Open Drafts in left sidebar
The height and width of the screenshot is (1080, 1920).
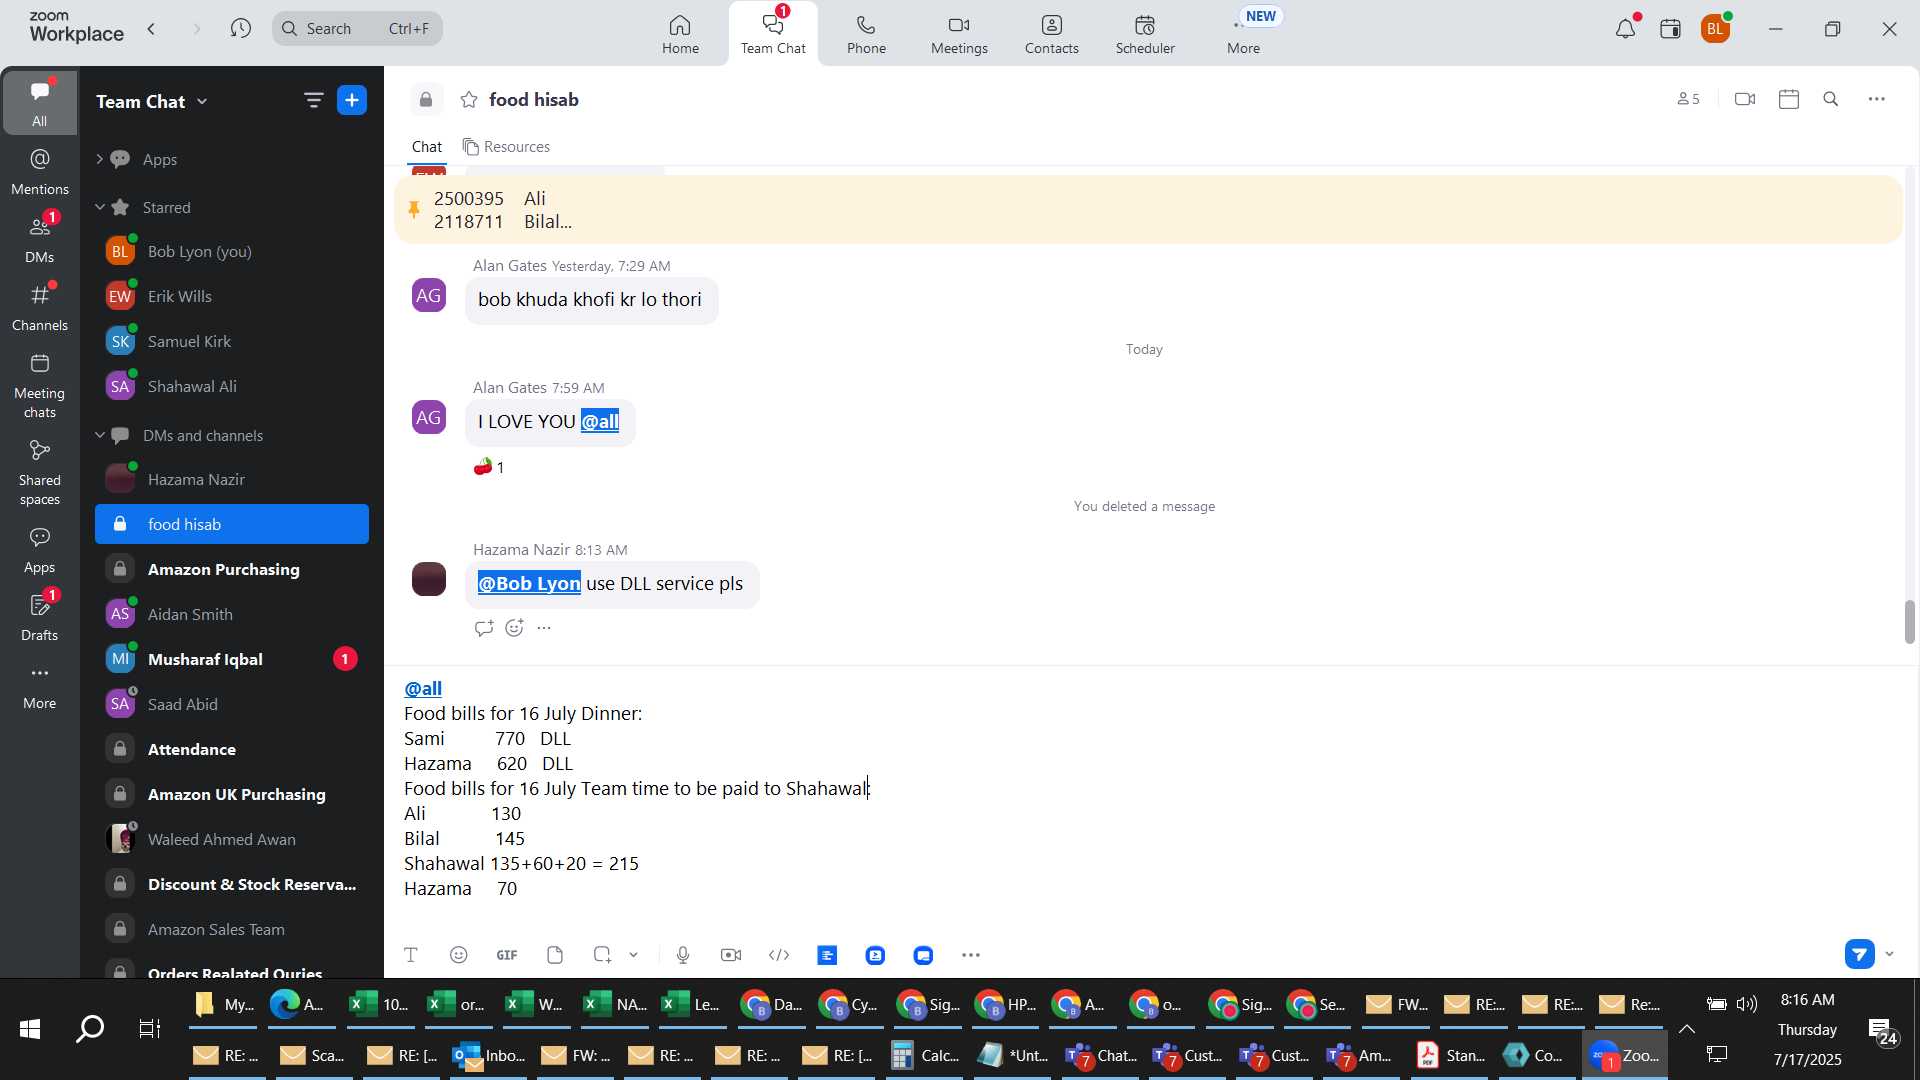coord(39,617)
